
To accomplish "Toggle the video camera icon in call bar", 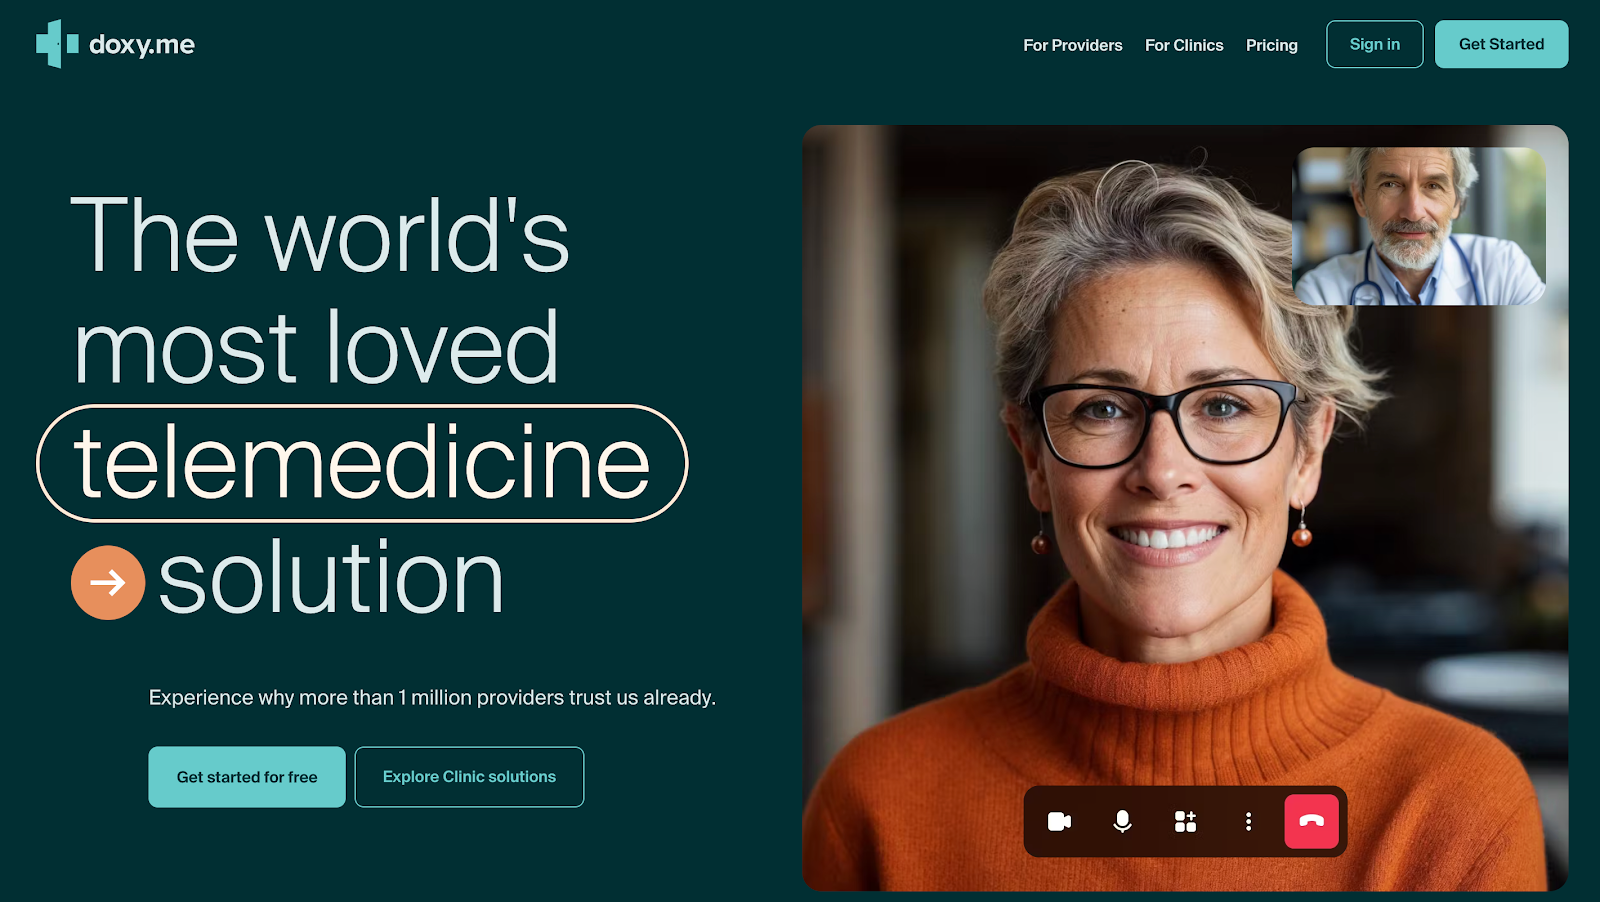I will 1059,822.
